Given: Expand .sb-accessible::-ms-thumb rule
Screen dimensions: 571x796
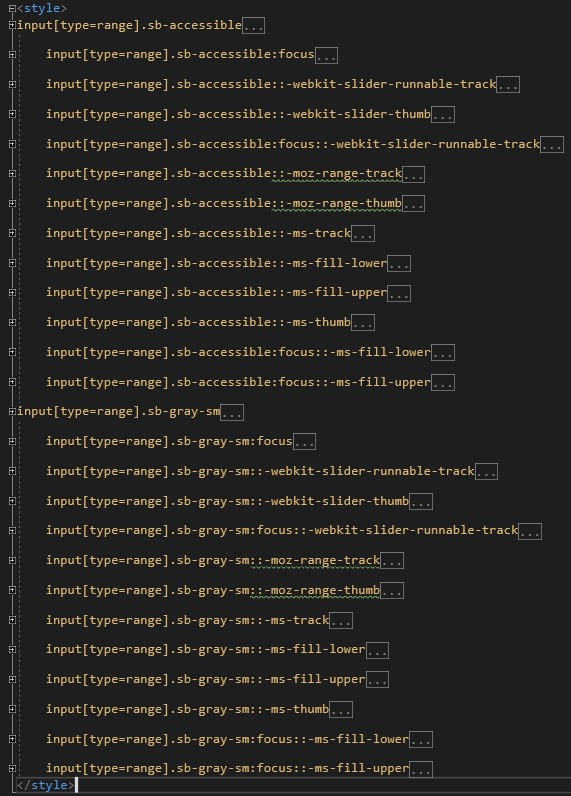Looking at the screenshot, I should 12,322.
